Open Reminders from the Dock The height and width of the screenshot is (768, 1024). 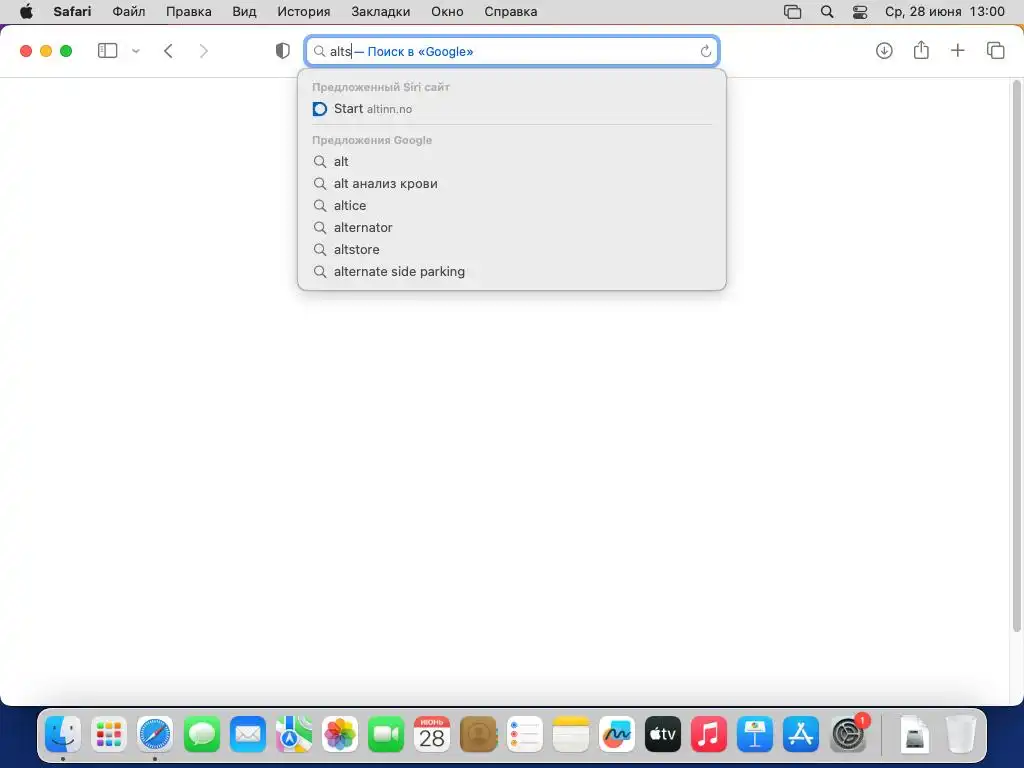pos(524,734)
